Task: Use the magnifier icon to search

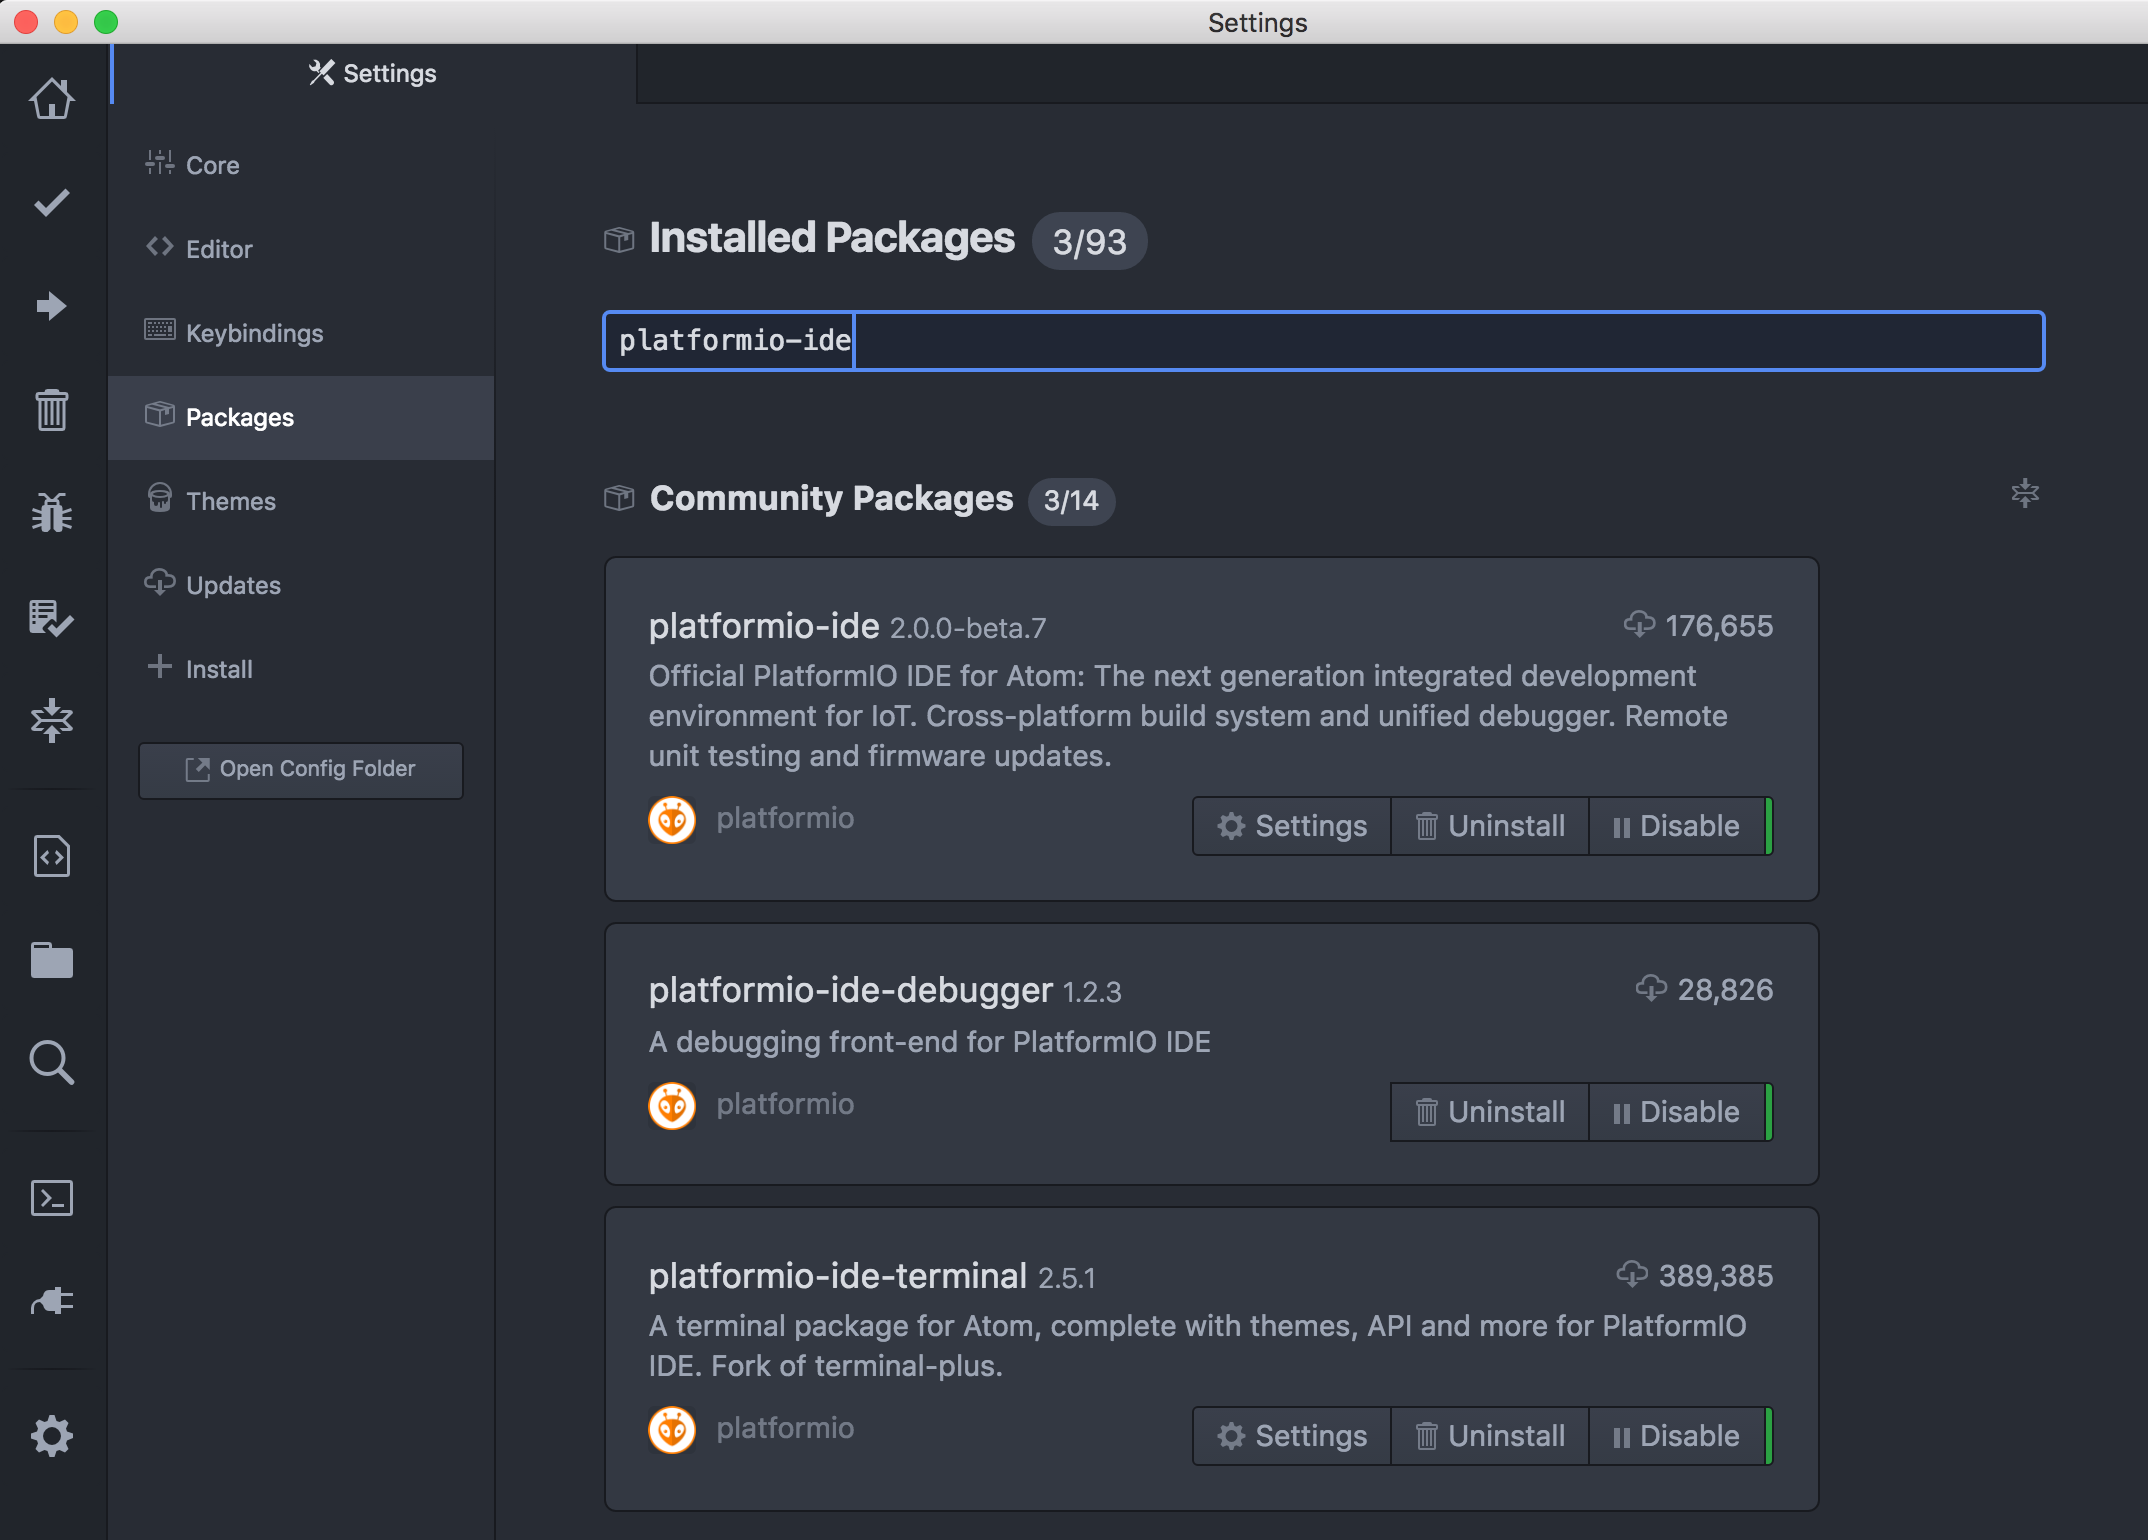Action: coord(52,1063)
